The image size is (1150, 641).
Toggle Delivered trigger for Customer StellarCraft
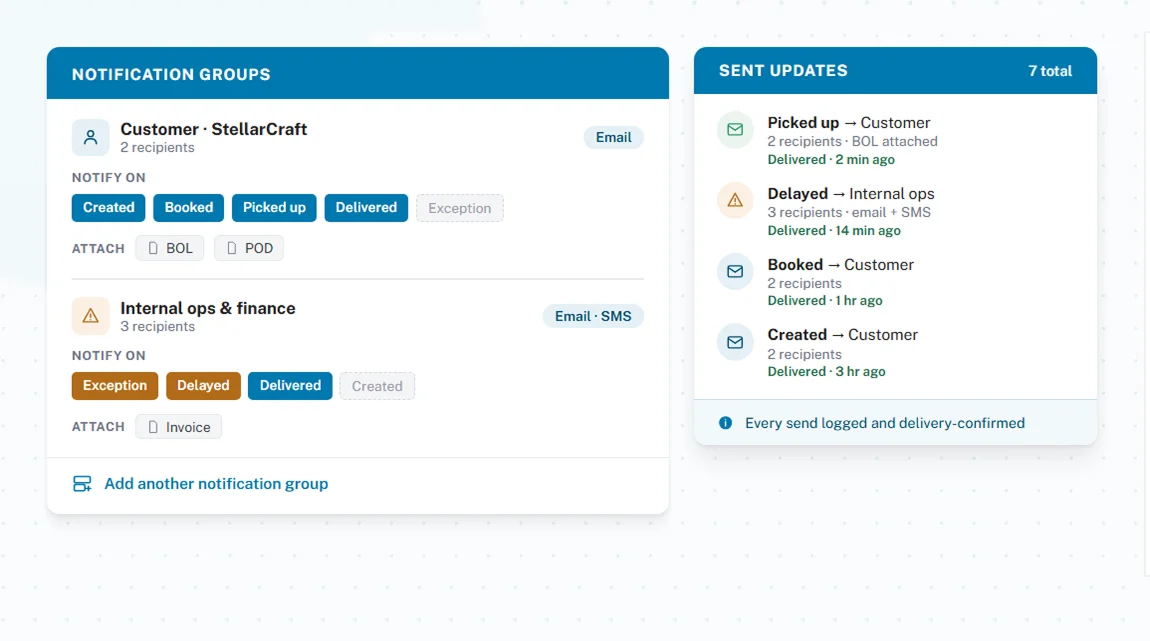(x=366, y=208)
